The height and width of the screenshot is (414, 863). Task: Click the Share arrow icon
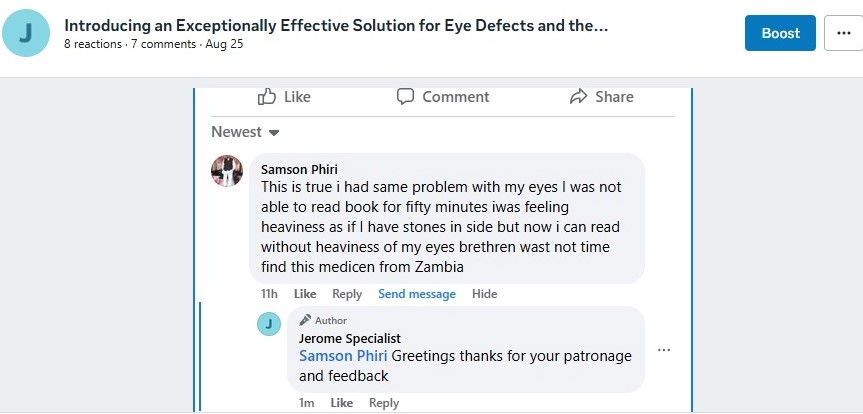[578, 97]
